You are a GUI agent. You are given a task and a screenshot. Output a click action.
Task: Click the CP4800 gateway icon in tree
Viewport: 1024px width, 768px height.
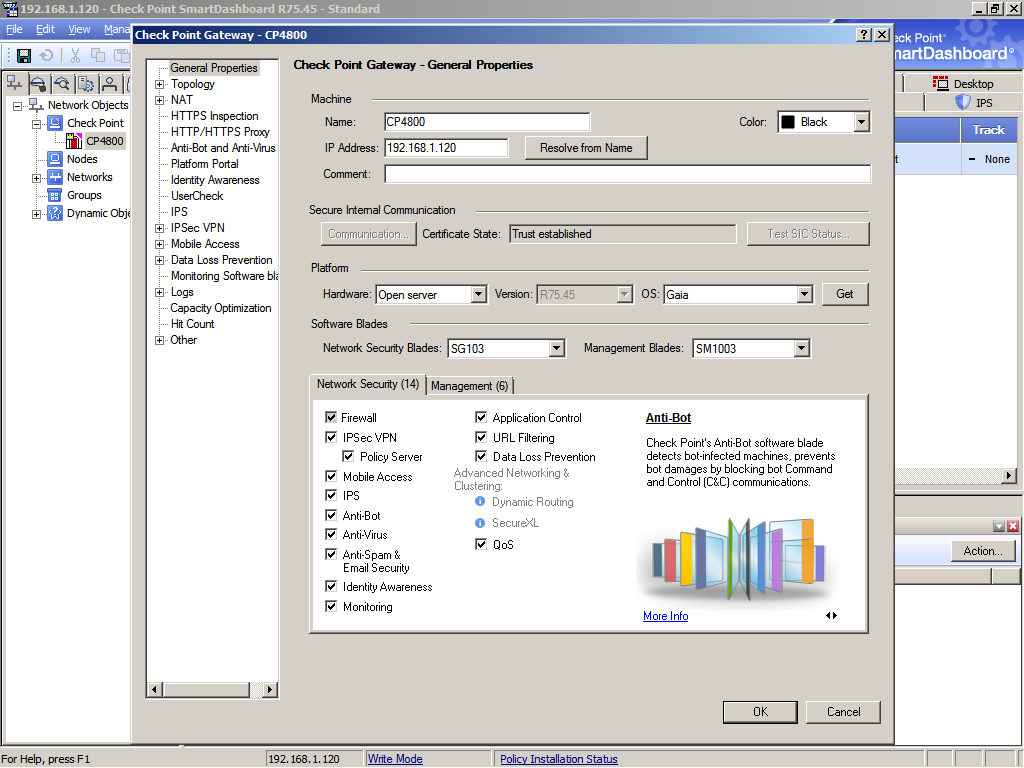[x=74, y=140]
